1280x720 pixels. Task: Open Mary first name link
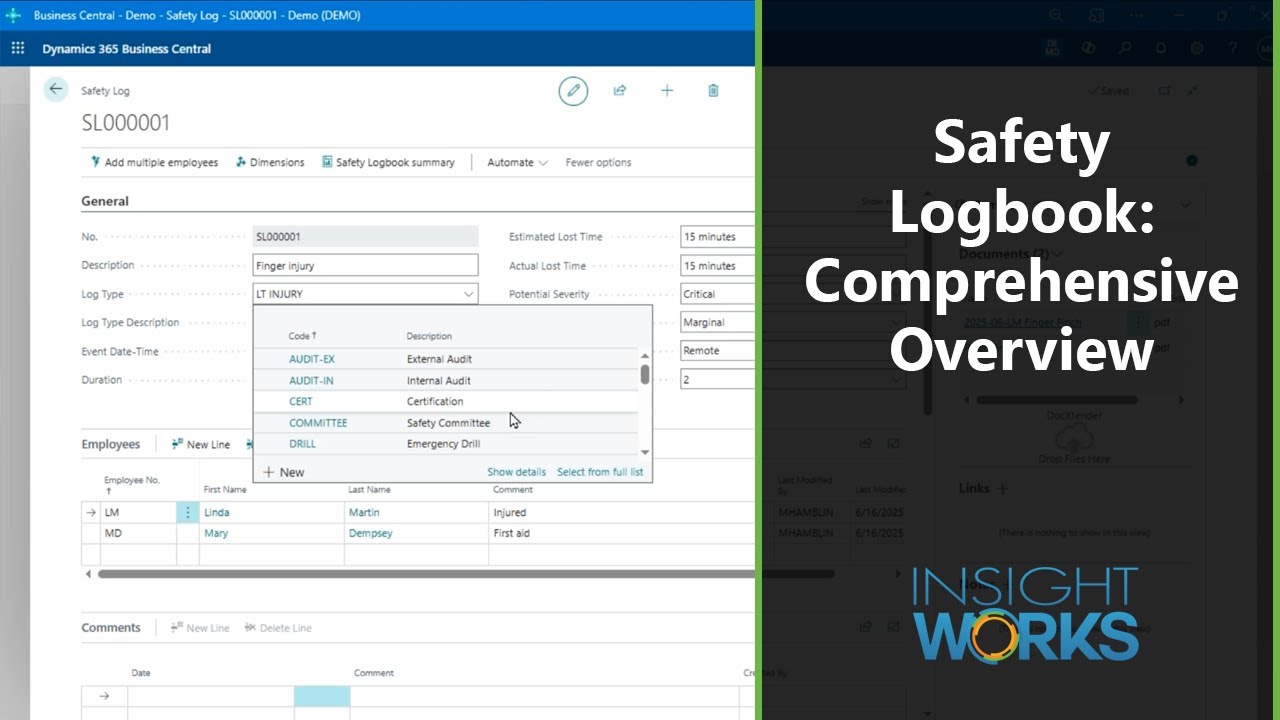coord(216,533)
